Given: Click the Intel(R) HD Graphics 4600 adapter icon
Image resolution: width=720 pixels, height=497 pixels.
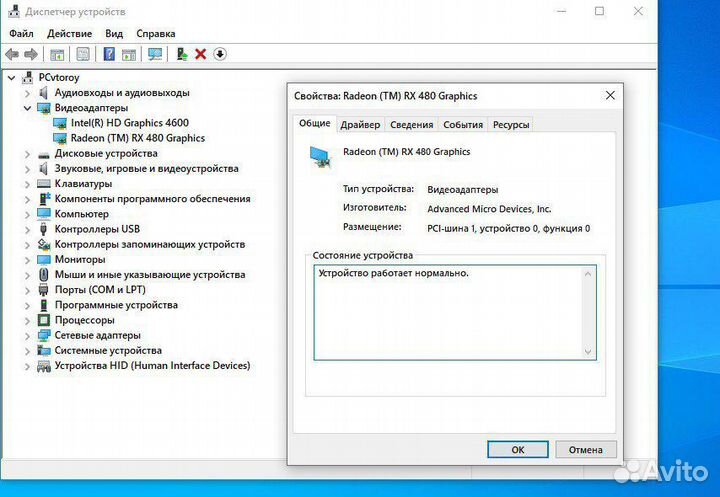Looking at the screenshot, I should click(60, 123).
